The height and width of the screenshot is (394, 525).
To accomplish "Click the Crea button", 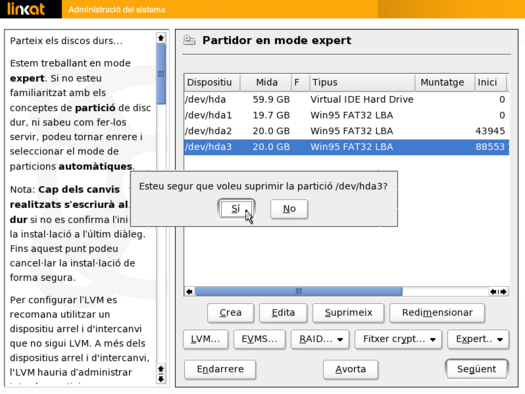I will point(230,313).
